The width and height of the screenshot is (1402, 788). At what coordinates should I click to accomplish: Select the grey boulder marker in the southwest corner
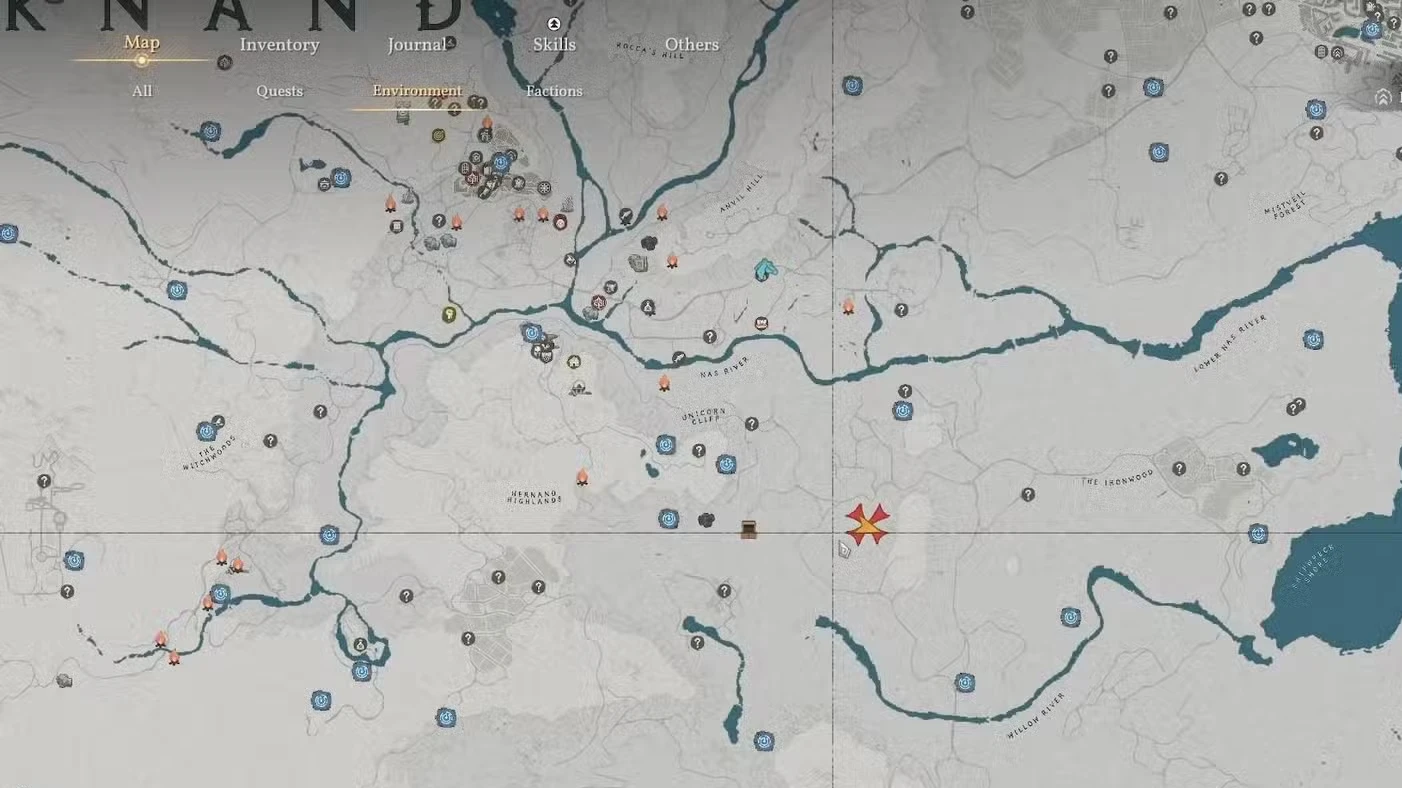coord(64,680)
